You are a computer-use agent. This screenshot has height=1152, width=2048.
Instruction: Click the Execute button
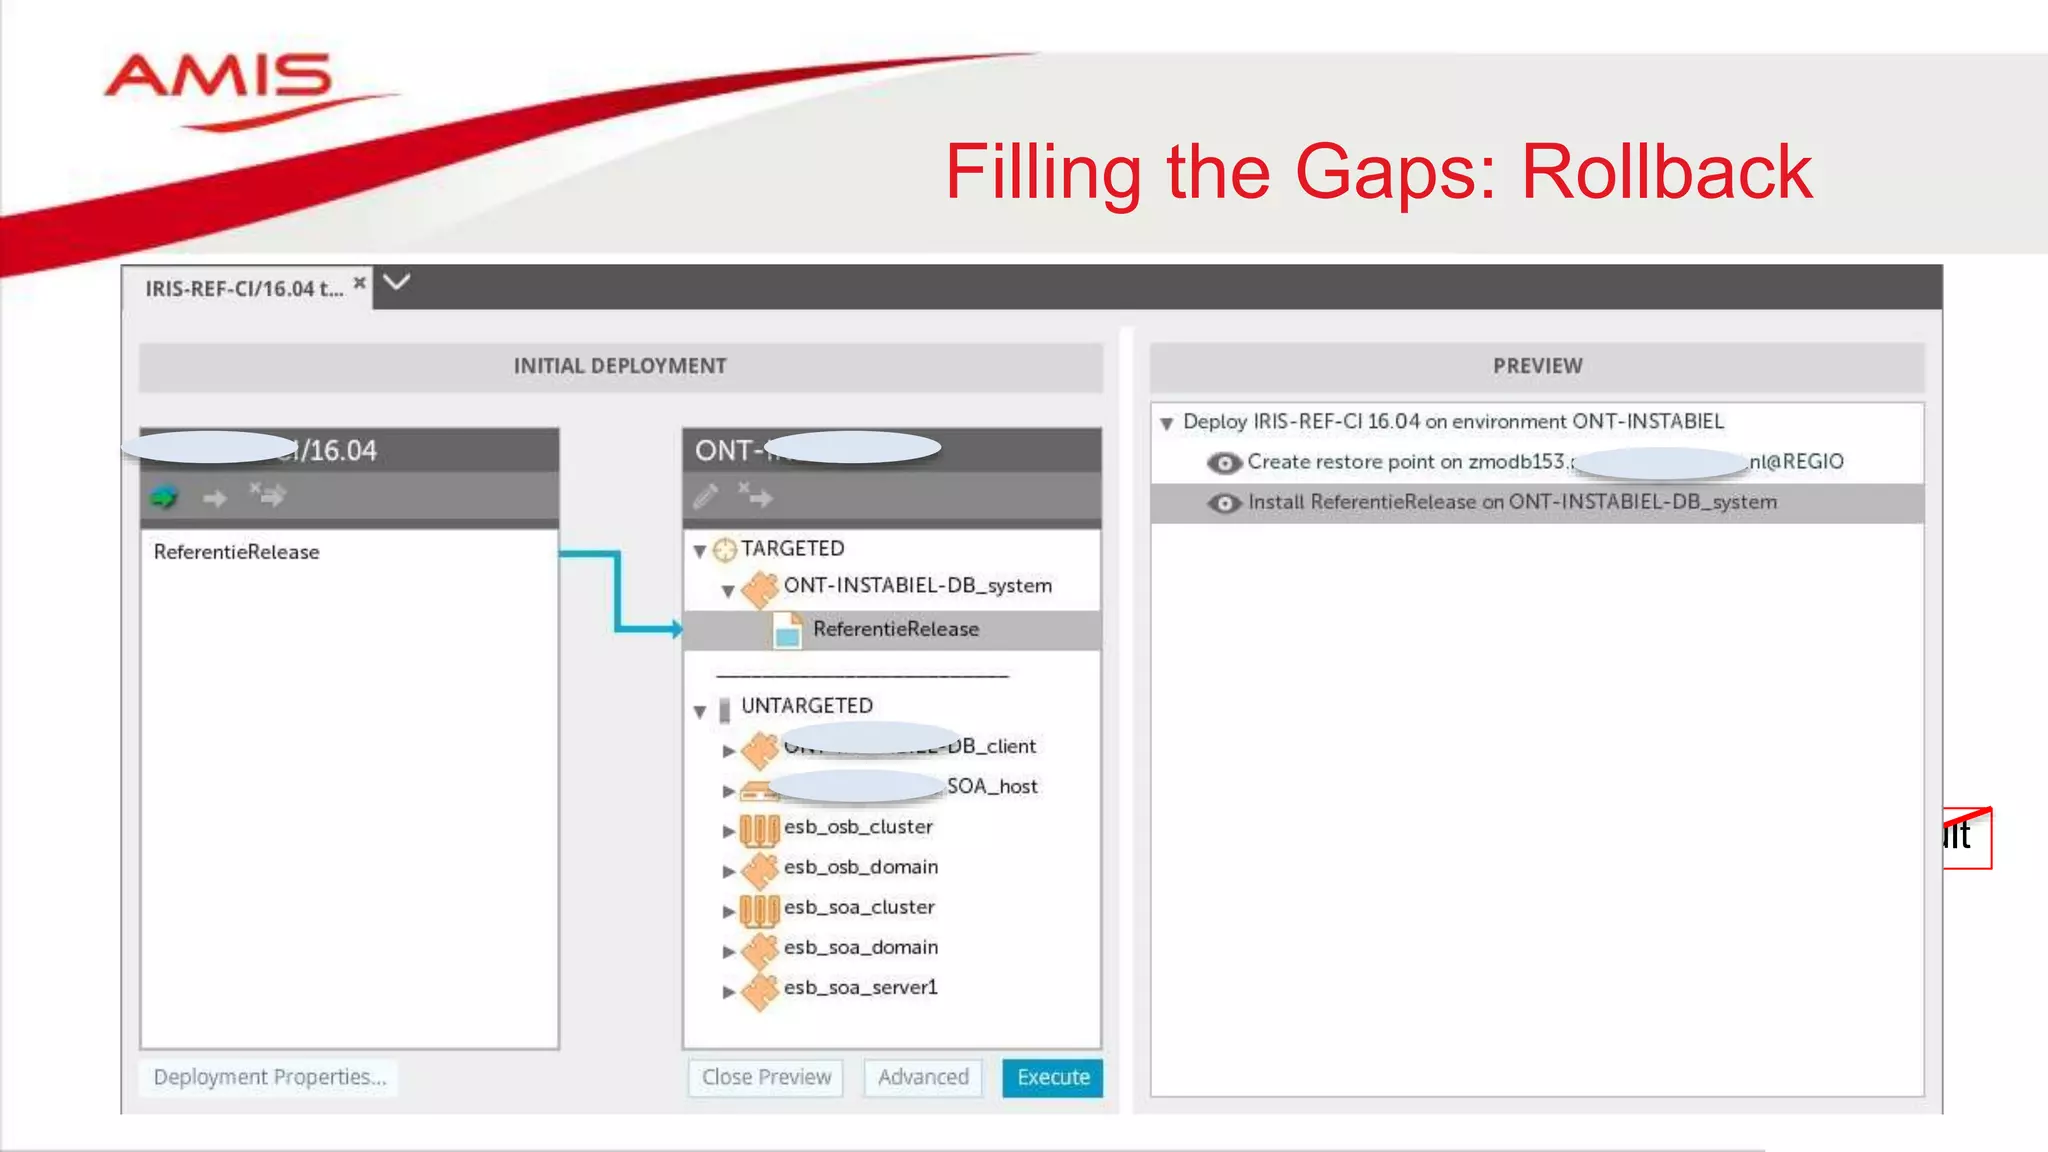coord(1053,1077)
